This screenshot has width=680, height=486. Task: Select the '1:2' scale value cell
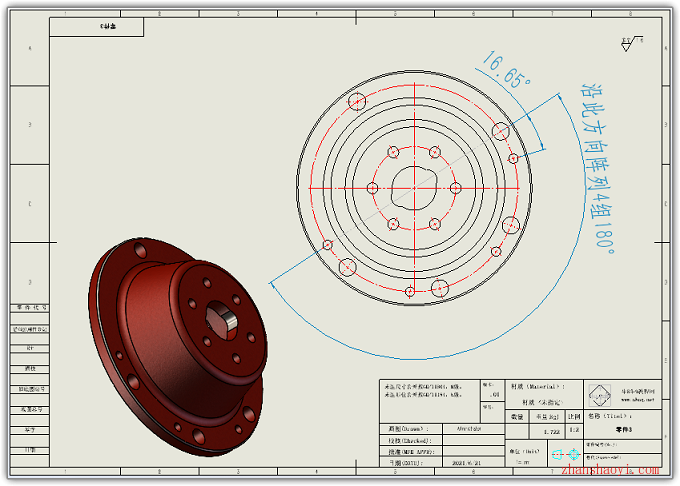pyautogui.click(x=574, y=431)
